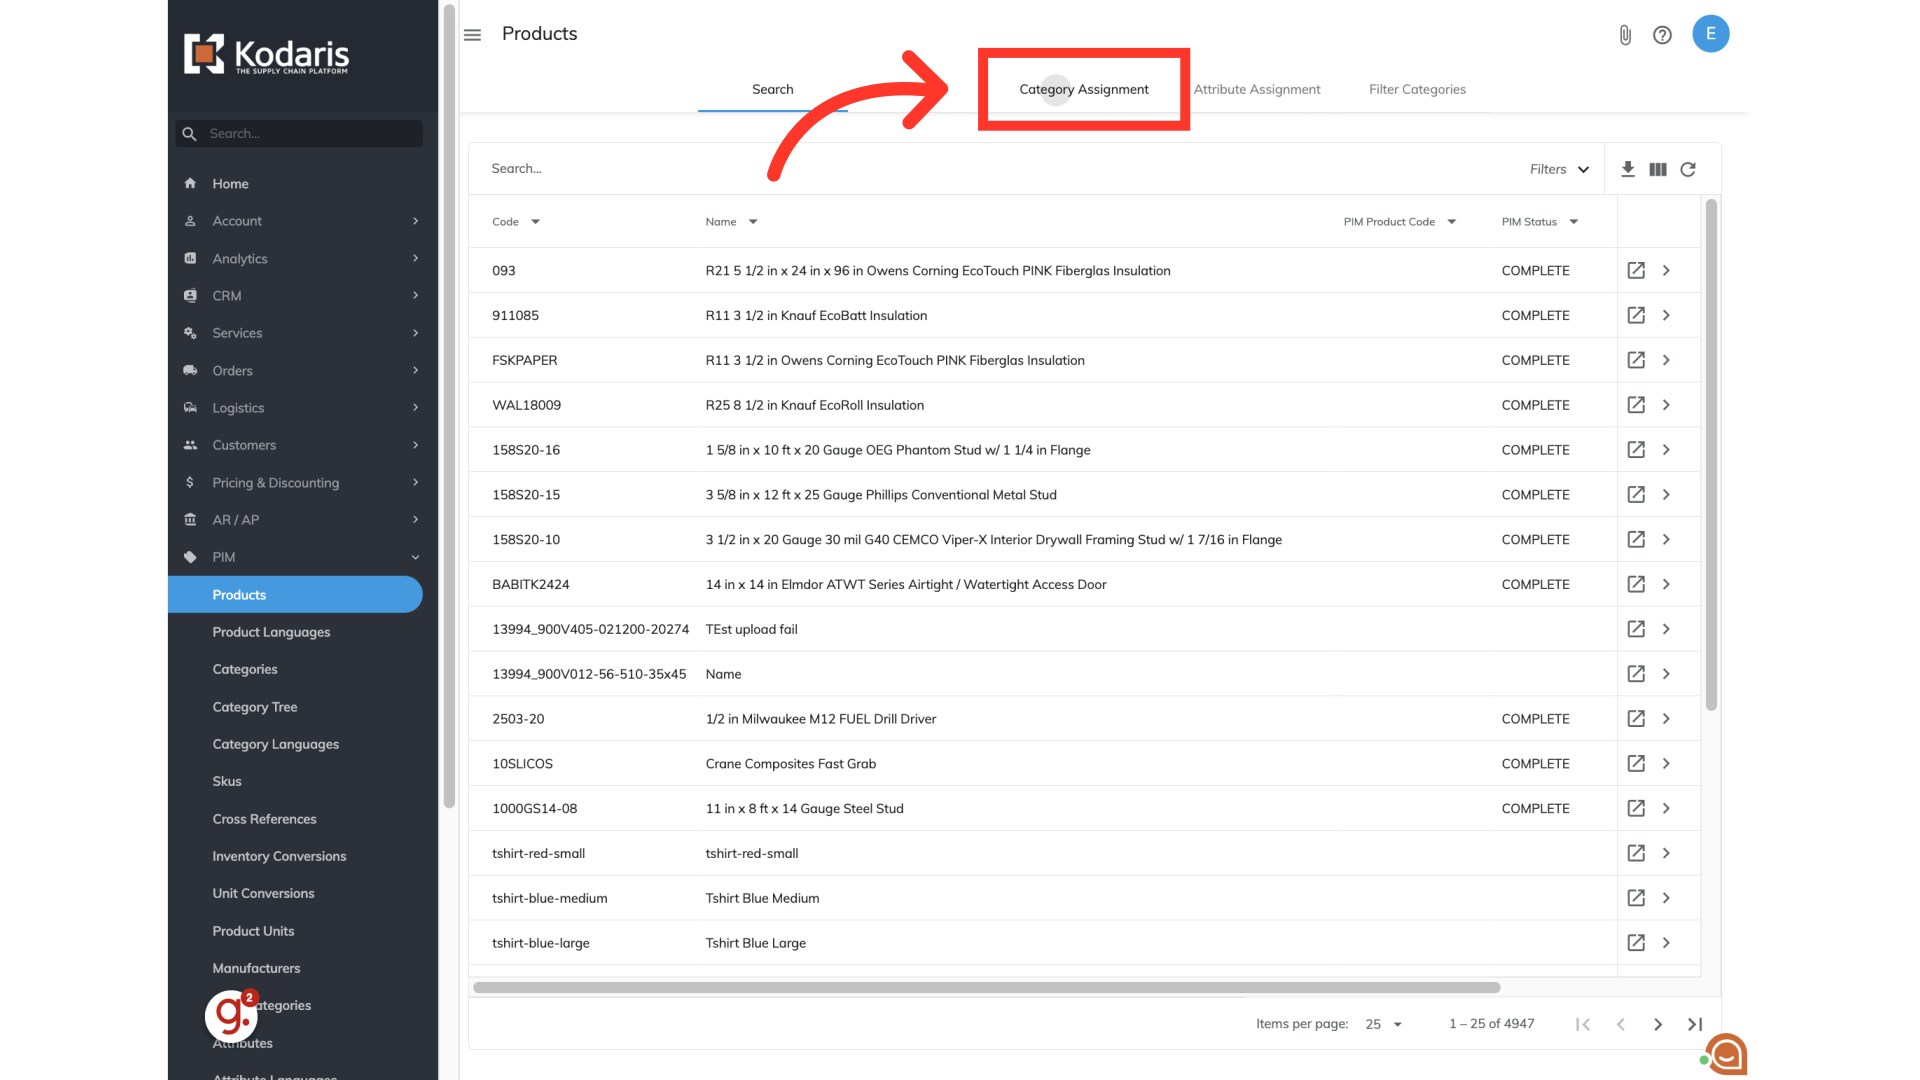1920x1080 pixels.
Task: Click the refresh table icon
Action: click(1688, 169)
